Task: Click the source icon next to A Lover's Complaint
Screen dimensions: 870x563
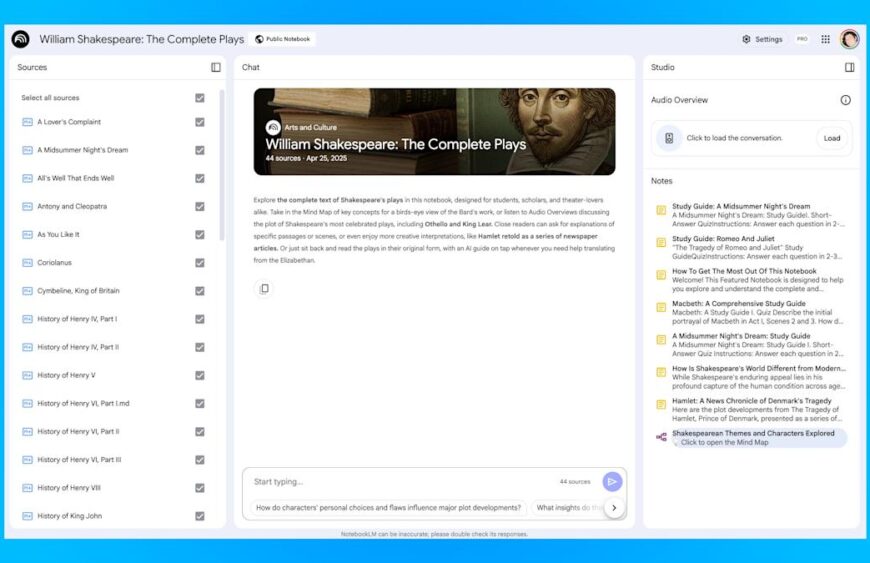Action: pyautogui.click(x=27, y=122)
